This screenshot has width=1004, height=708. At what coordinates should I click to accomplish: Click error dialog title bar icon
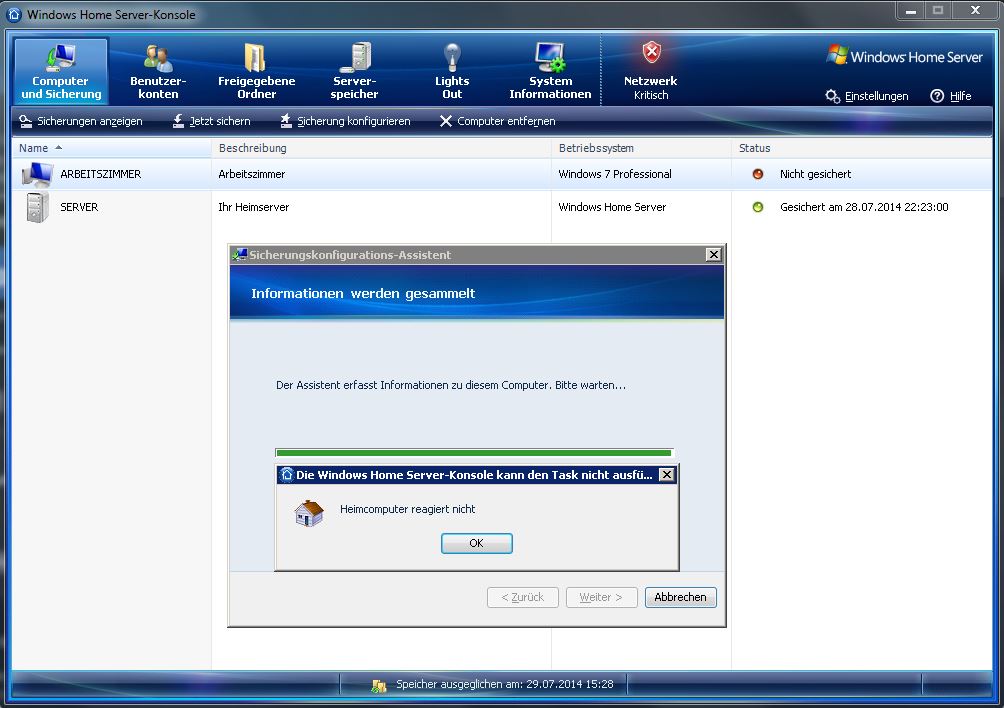[287, 474]
